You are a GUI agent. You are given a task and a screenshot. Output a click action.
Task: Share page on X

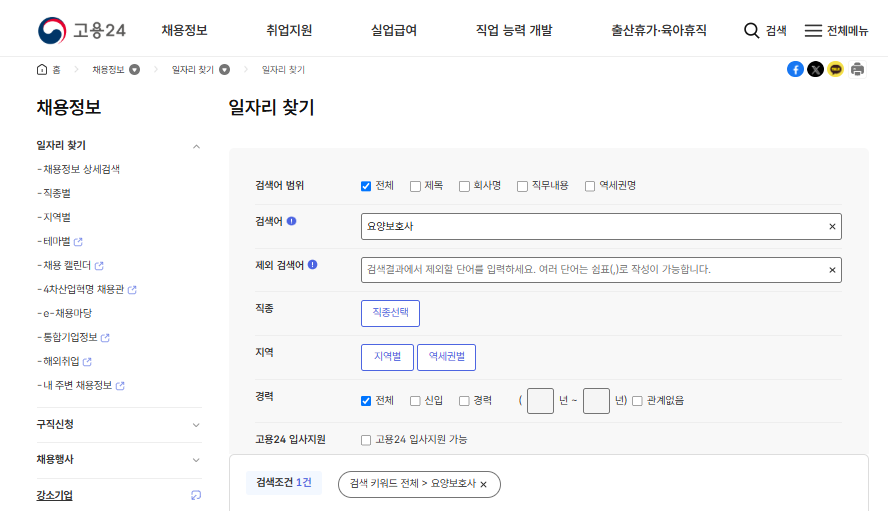816,69
